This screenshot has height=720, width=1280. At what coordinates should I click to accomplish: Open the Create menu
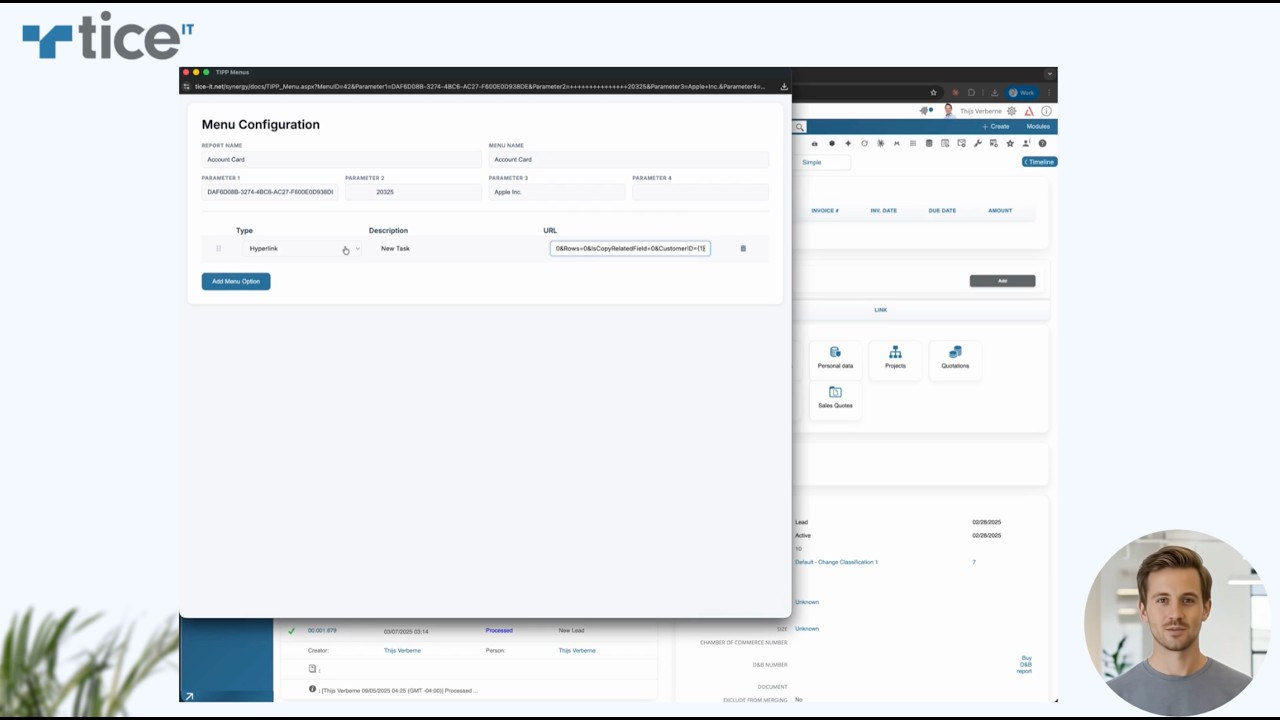(x=995, y=127)
